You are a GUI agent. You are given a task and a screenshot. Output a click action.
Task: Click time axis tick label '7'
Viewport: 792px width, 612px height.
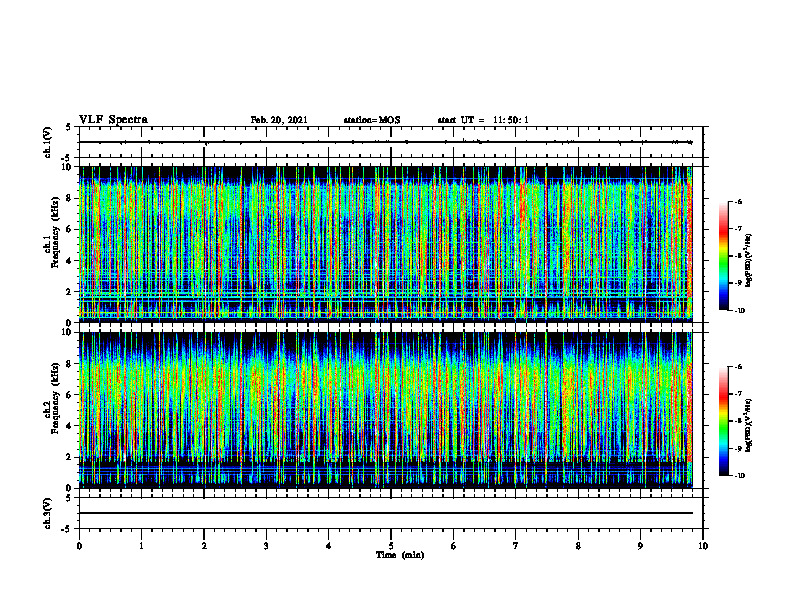[516, 546]
